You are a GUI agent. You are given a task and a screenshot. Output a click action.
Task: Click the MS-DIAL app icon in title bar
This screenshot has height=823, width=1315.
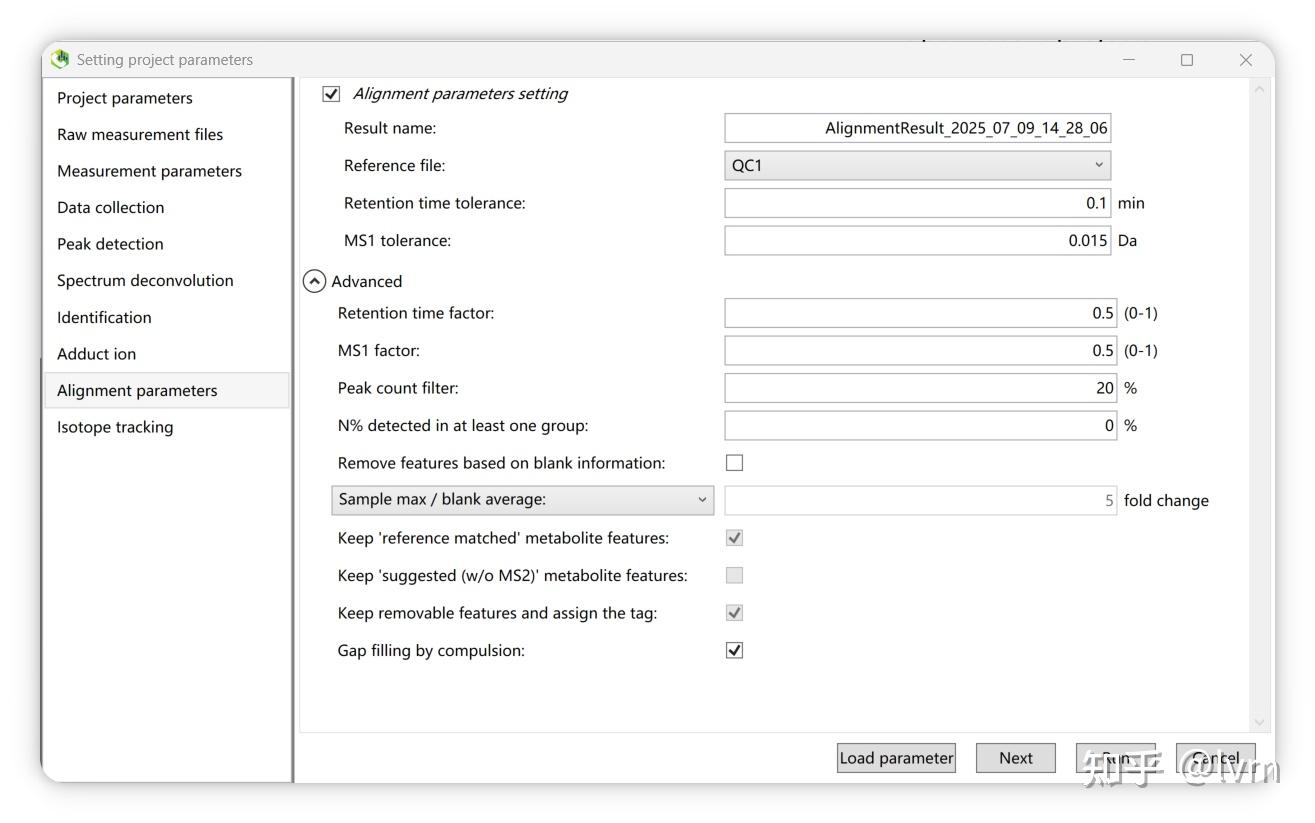click(x=61, y=60)
